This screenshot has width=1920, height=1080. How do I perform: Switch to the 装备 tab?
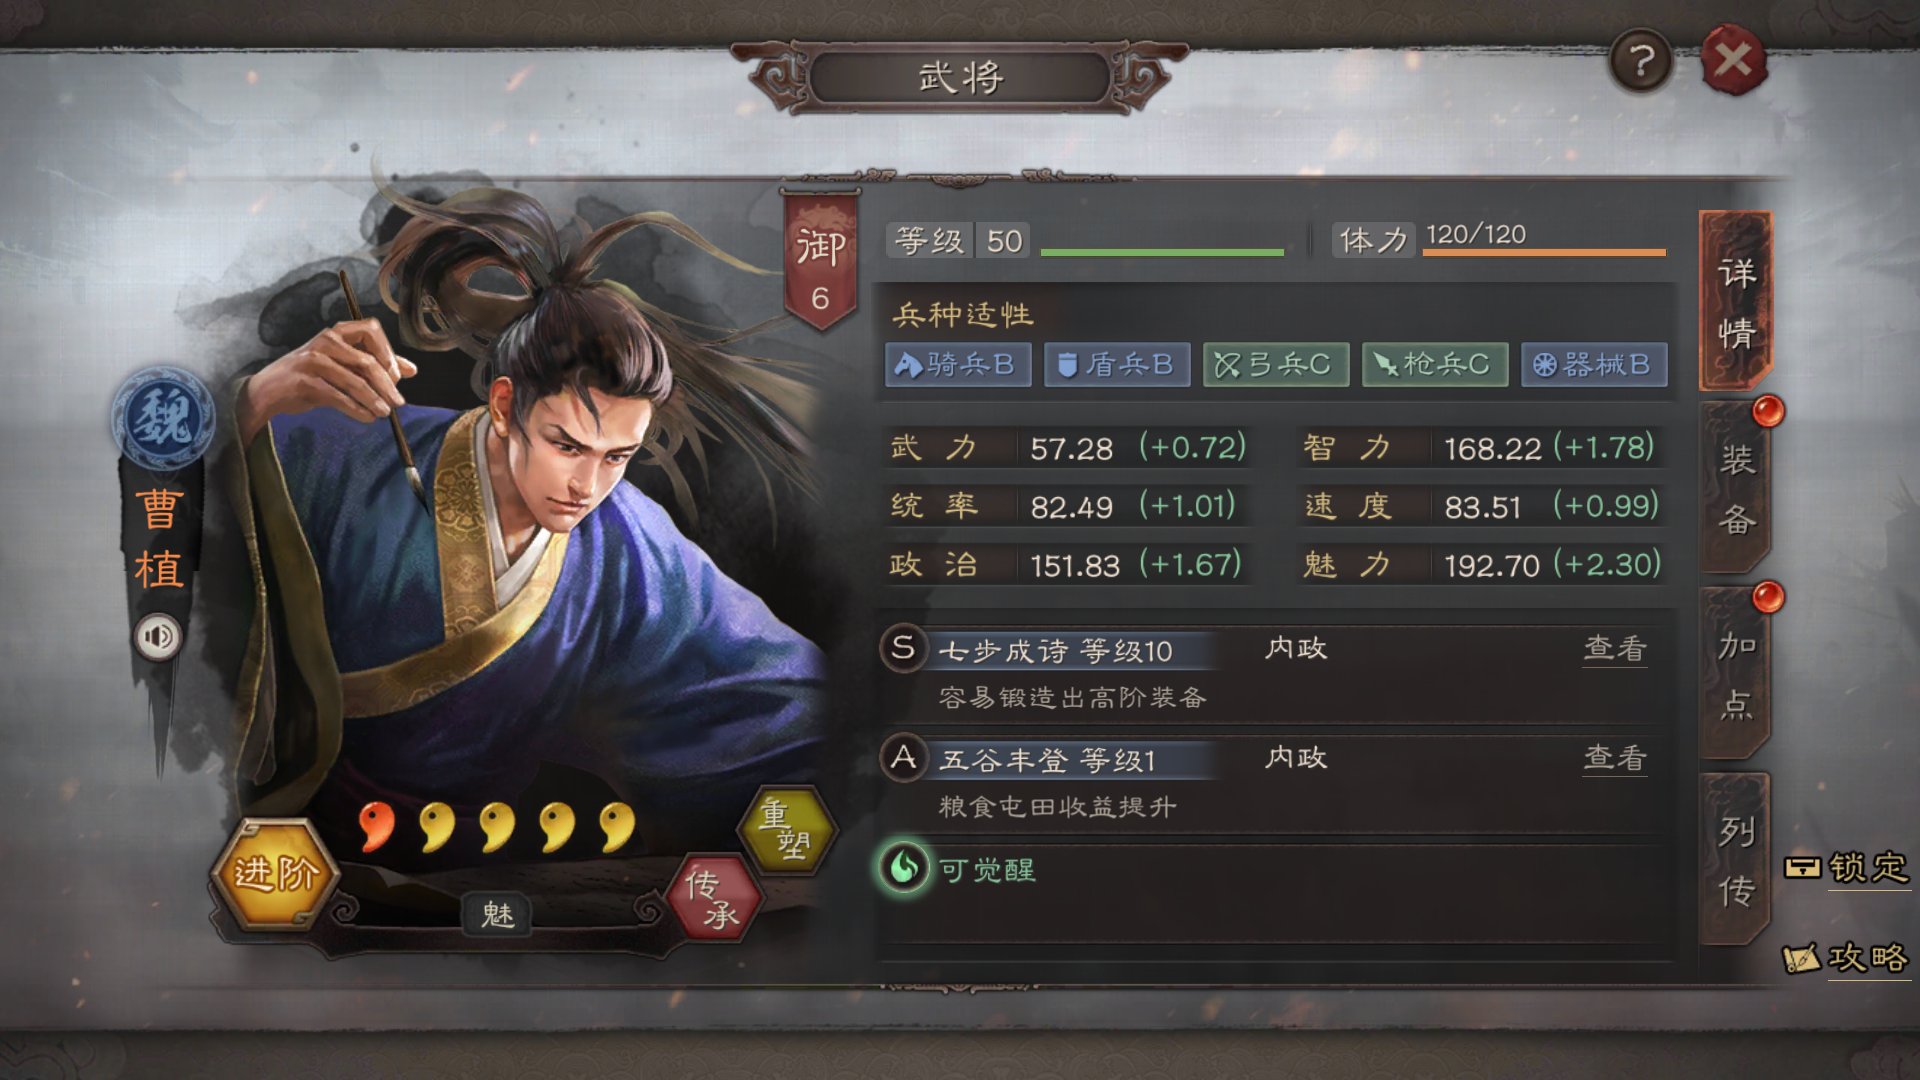point(1736,490)
